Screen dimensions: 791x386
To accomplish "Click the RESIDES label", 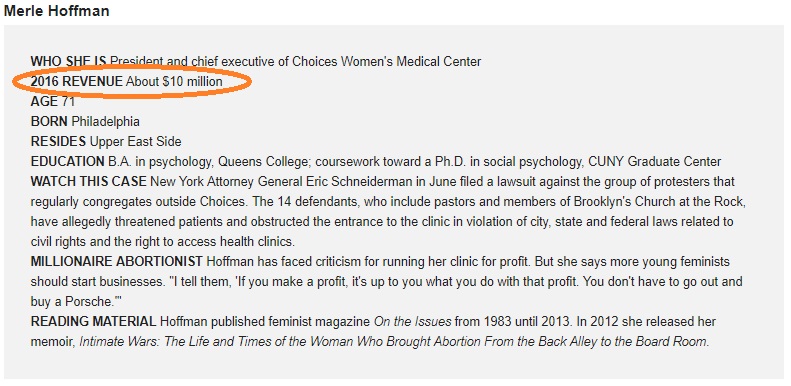I will (58, 142).
